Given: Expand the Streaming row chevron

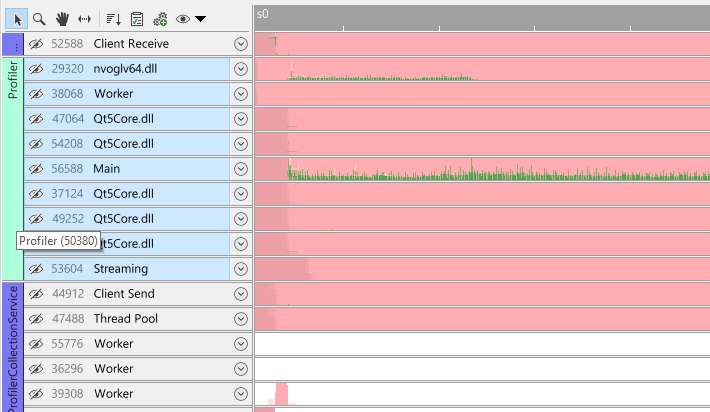Looking at the screenshot, I should [240, 269].
